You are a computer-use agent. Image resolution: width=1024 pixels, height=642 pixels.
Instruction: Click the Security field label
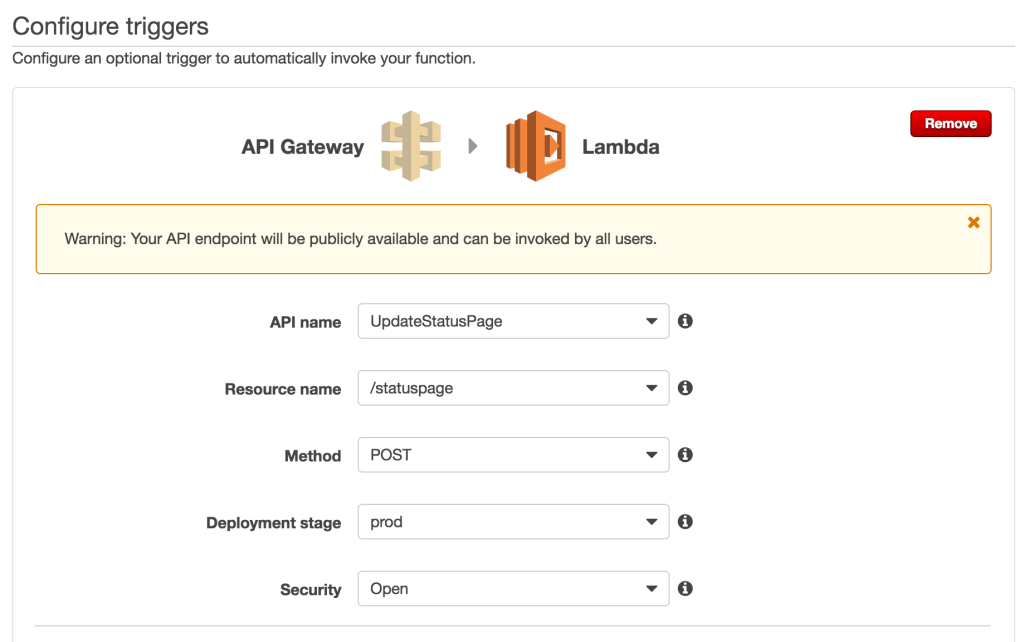coord(311,590)
